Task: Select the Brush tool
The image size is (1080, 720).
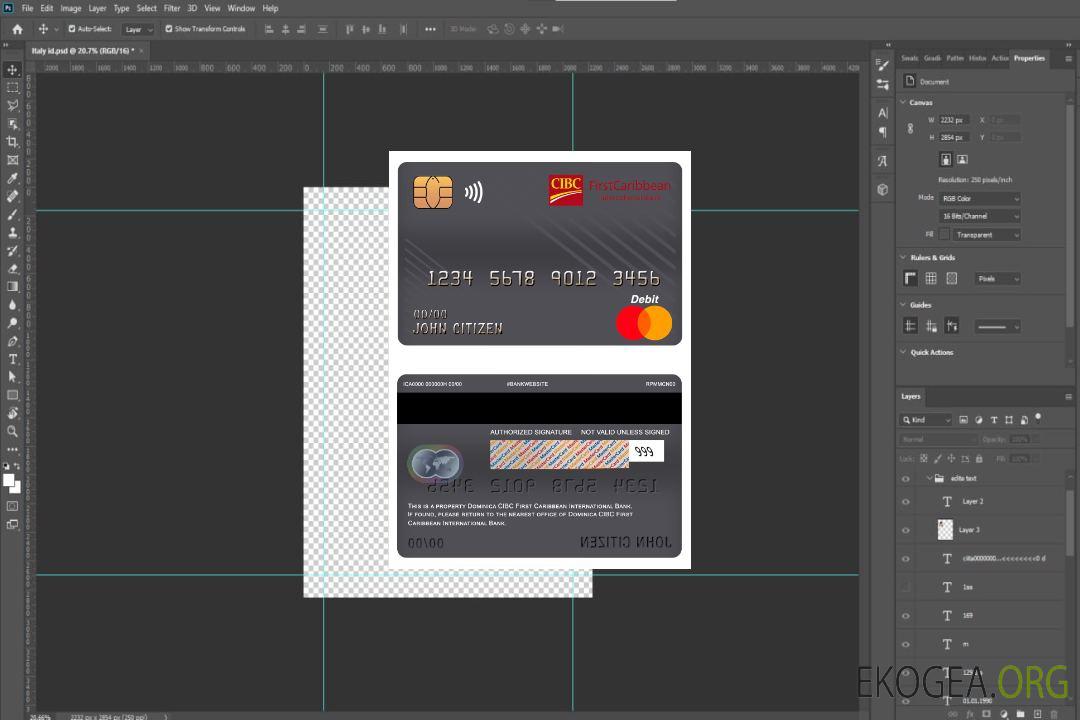Action: (13, 215)
